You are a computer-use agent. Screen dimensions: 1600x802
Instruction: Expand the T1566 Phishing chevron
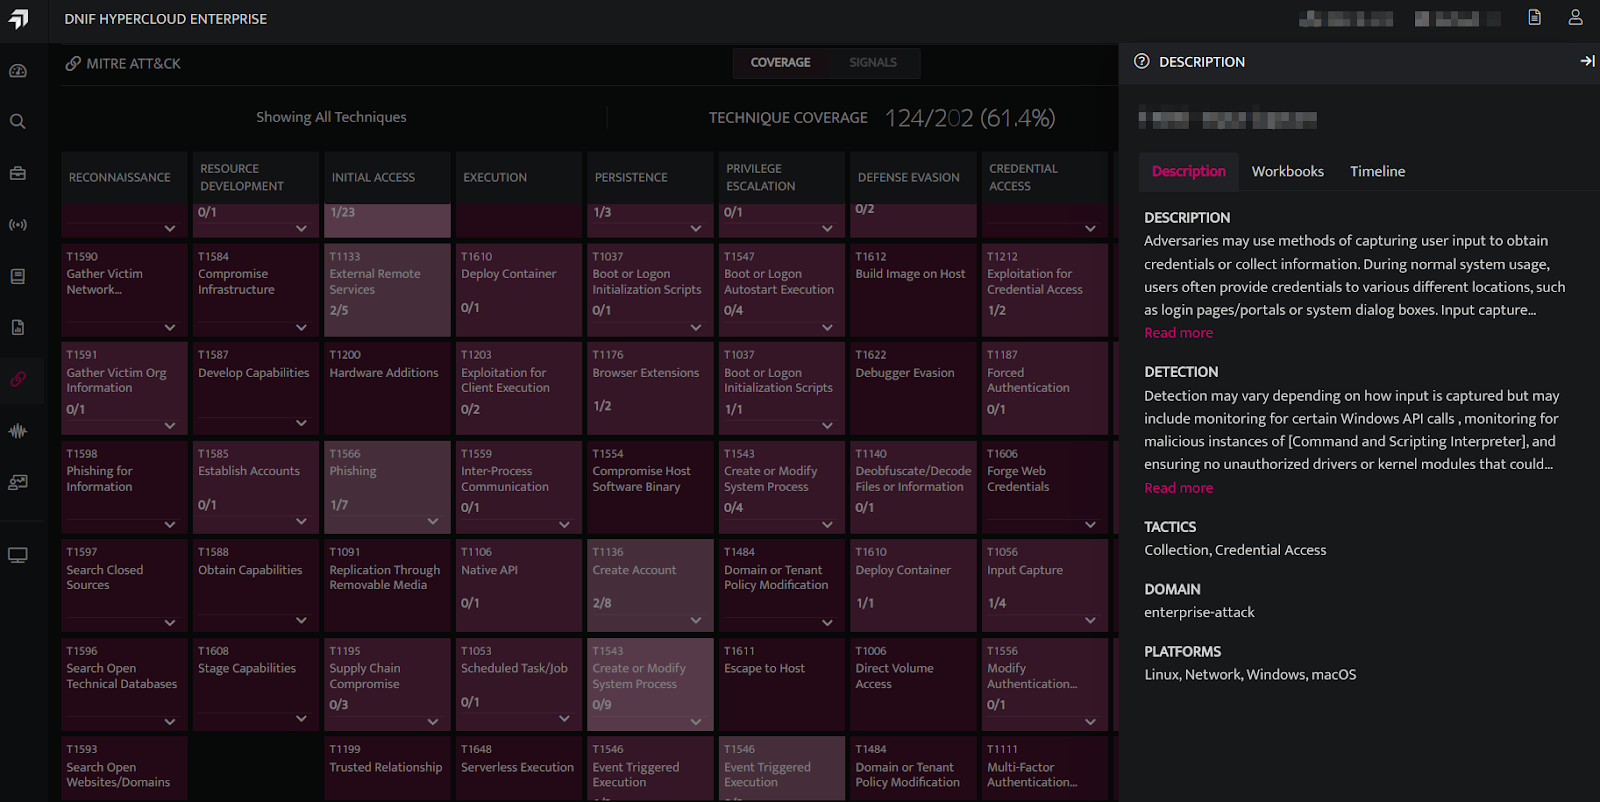433,521
